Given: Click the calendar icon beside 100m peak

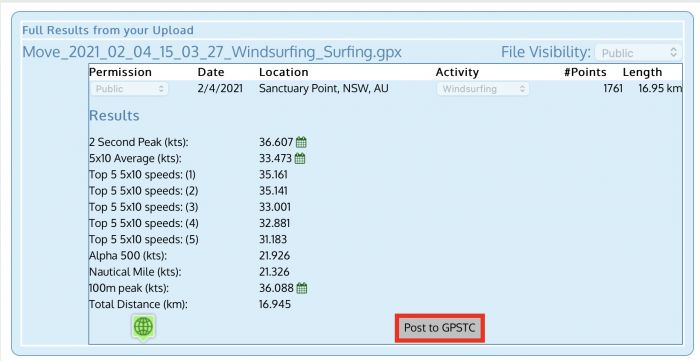Looking at the screenshot, I should click(x=302, y=288).
